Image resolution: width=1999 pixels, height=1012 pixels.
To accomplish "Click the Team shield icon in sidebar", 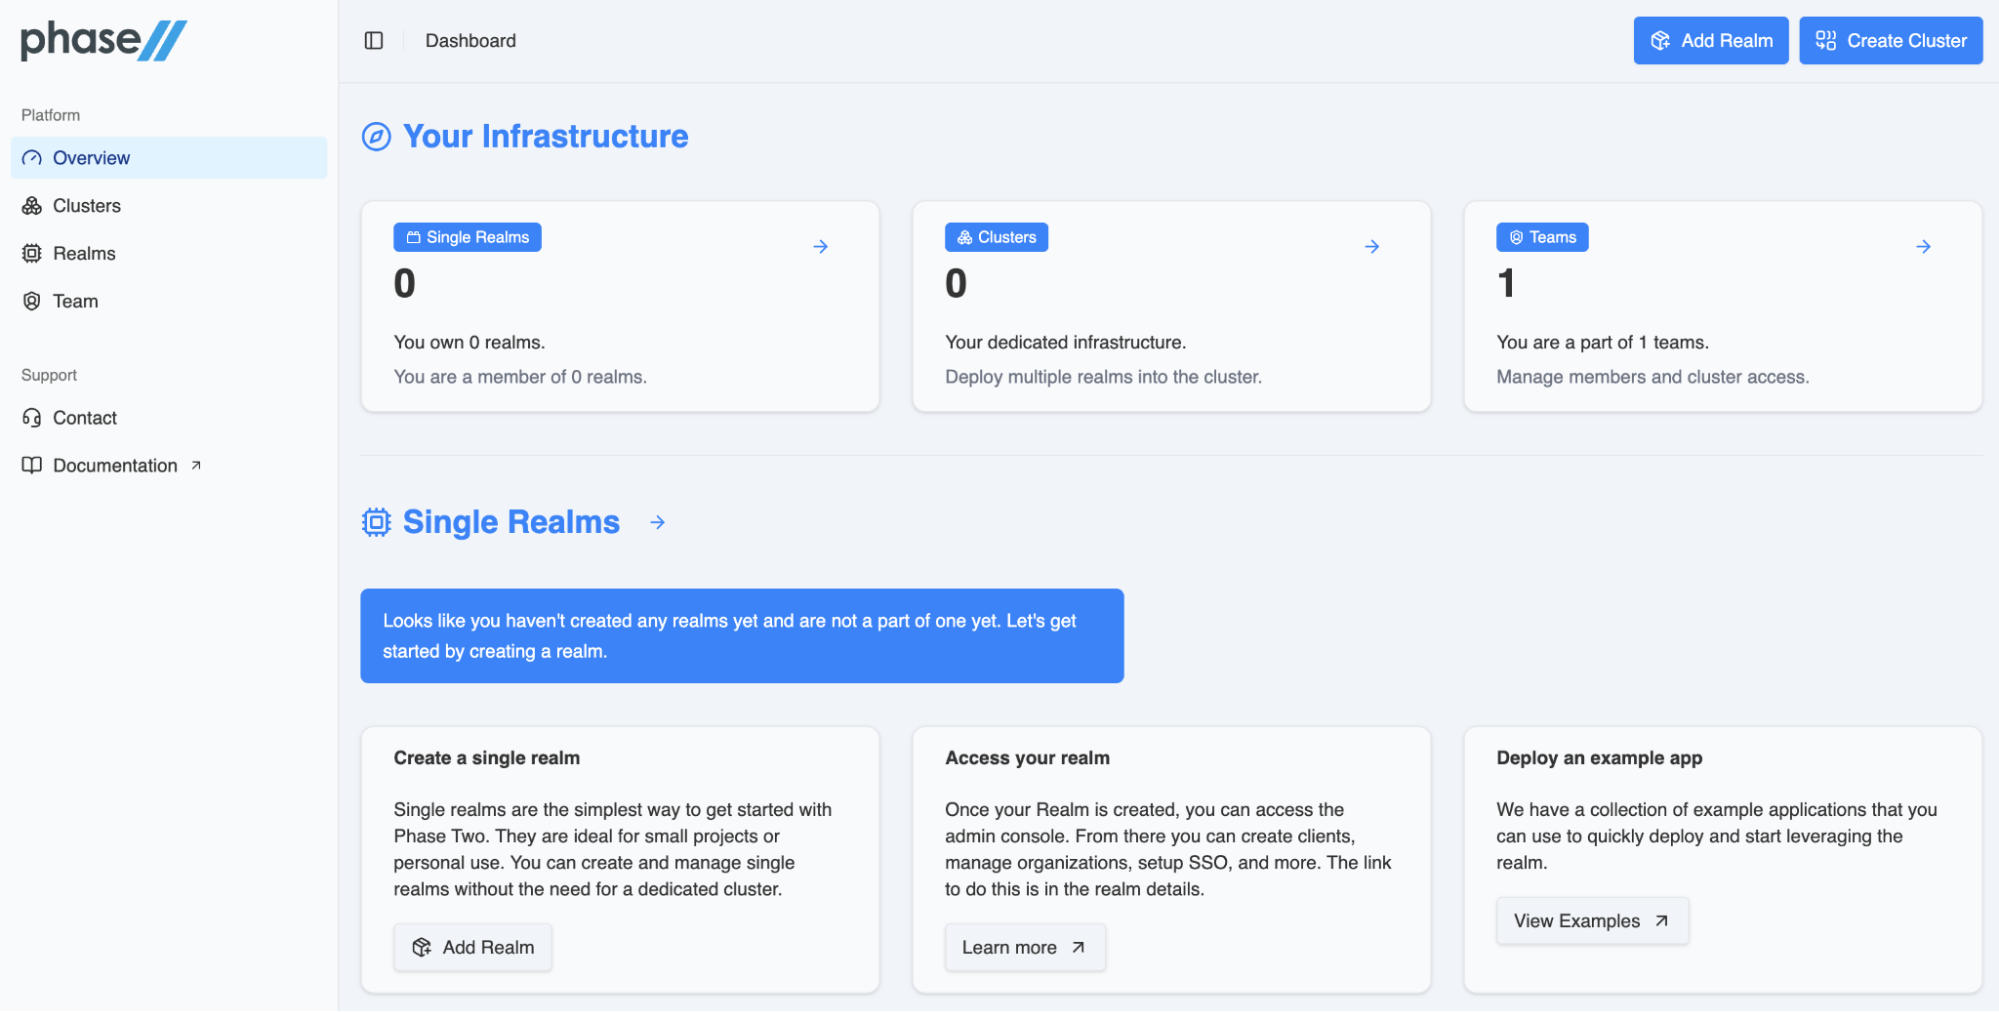I will click(x=31, y=300).
